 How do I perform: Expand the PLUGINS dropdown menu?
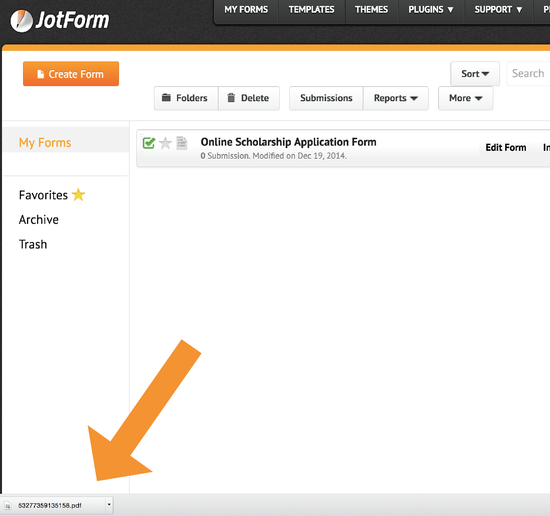[431, 10]
